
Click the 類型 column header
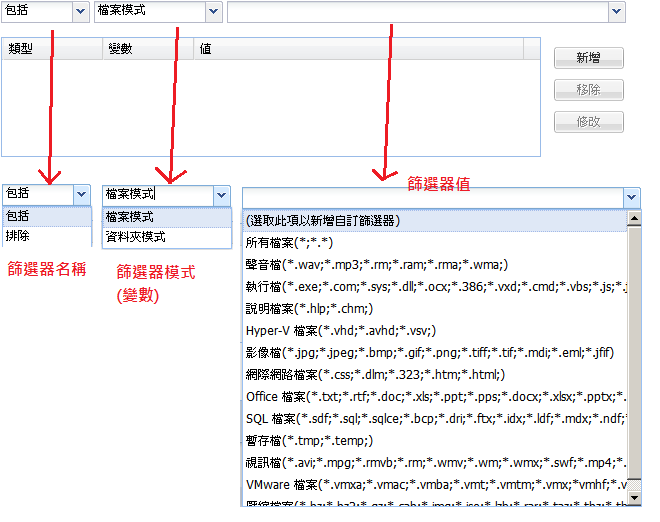point(53,49)
